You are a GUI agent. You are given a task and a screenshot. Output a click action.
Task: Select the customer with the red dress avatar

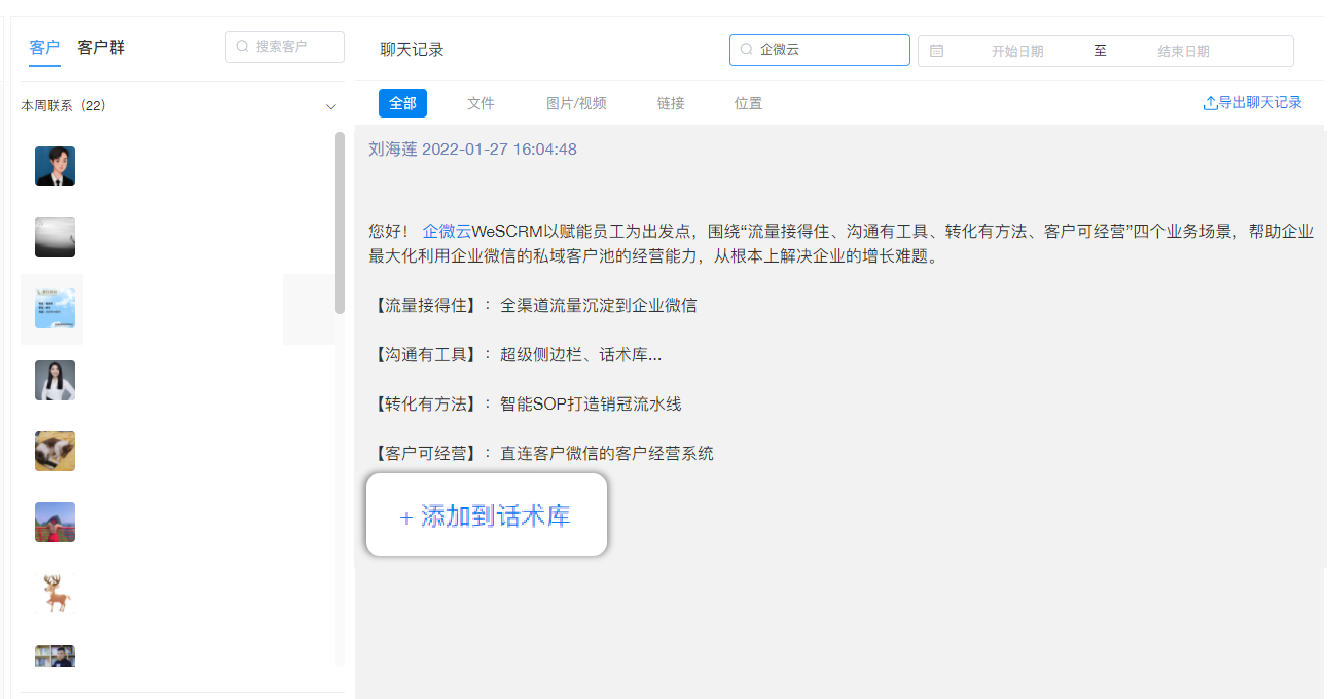coord(55,522)
